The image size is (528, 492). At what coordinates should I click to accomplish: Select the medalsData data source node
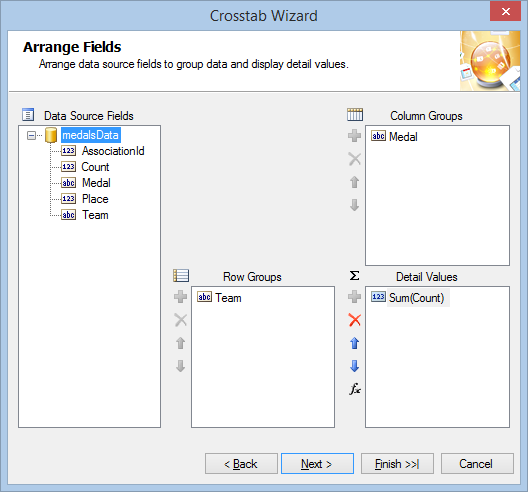(90, 135)
